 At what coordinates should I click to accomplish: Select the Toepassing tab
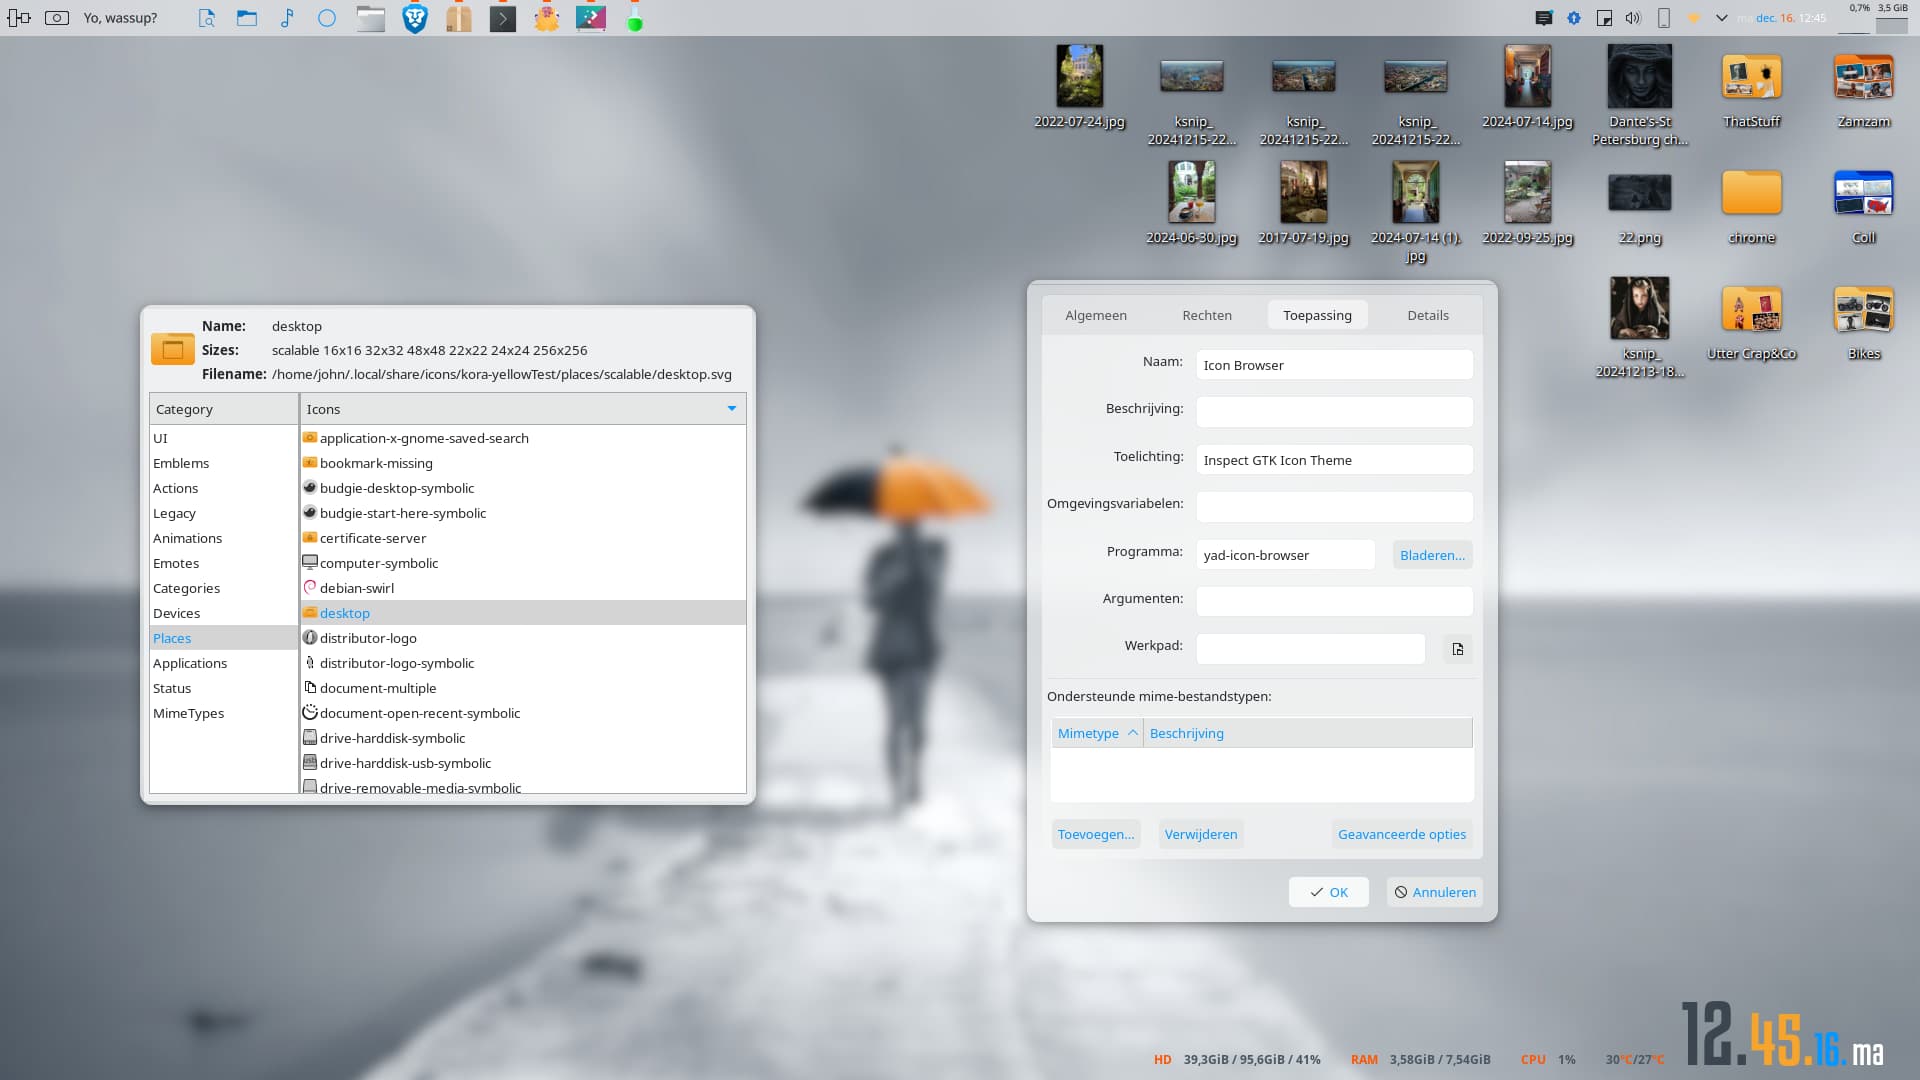1318,315
